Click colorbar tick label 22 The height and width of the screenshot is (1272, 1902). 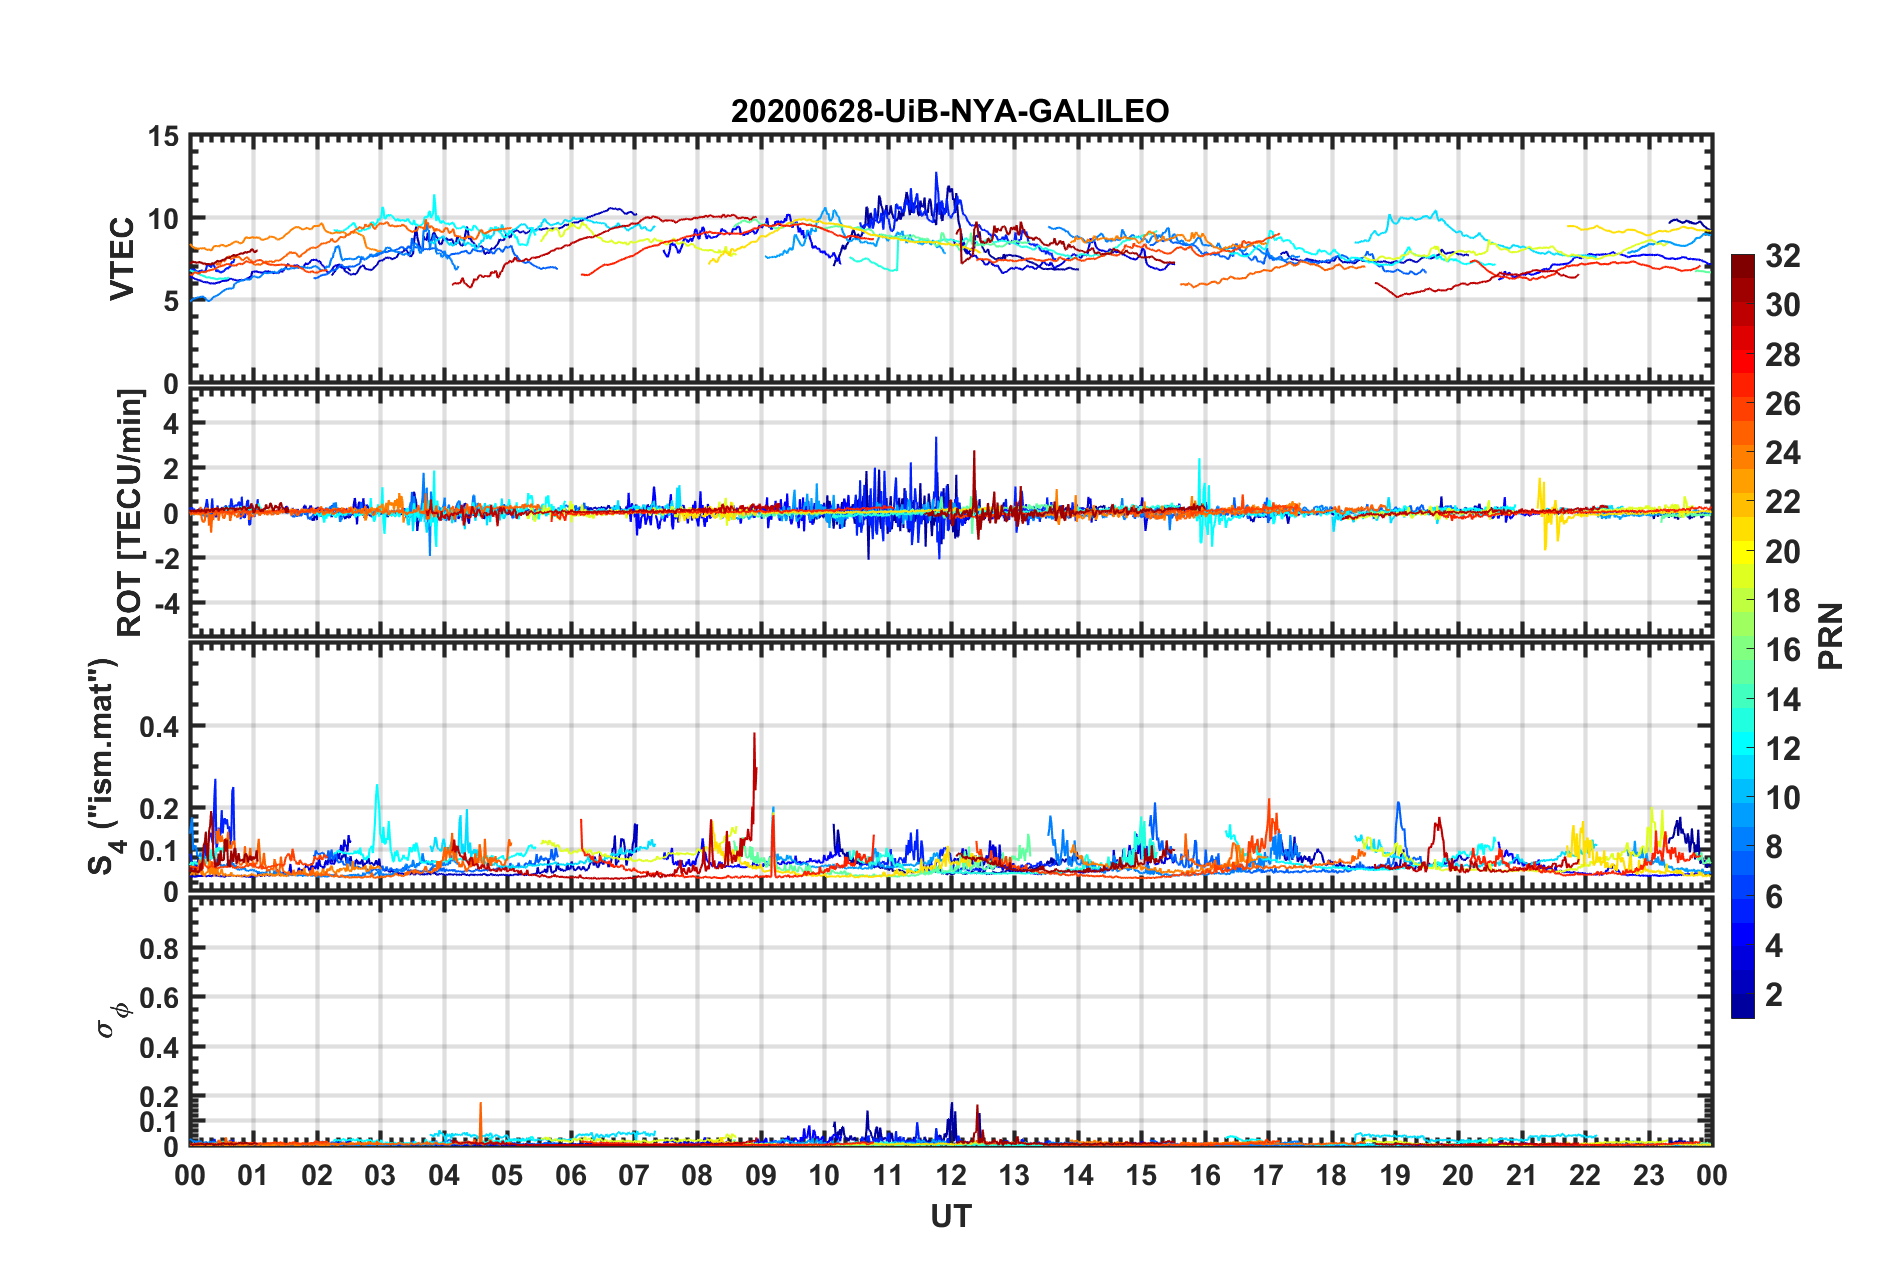click(1783, 502)
